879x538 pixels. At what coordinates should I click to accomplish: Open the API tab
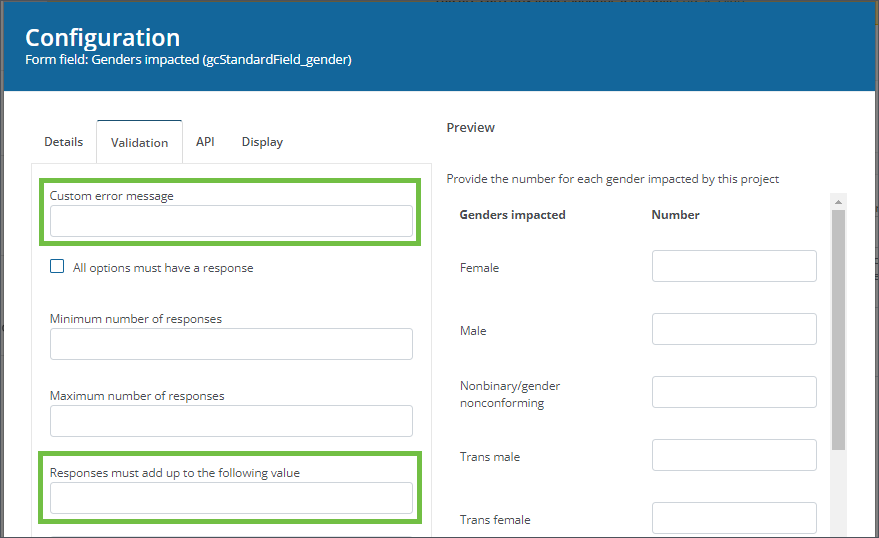205,142
